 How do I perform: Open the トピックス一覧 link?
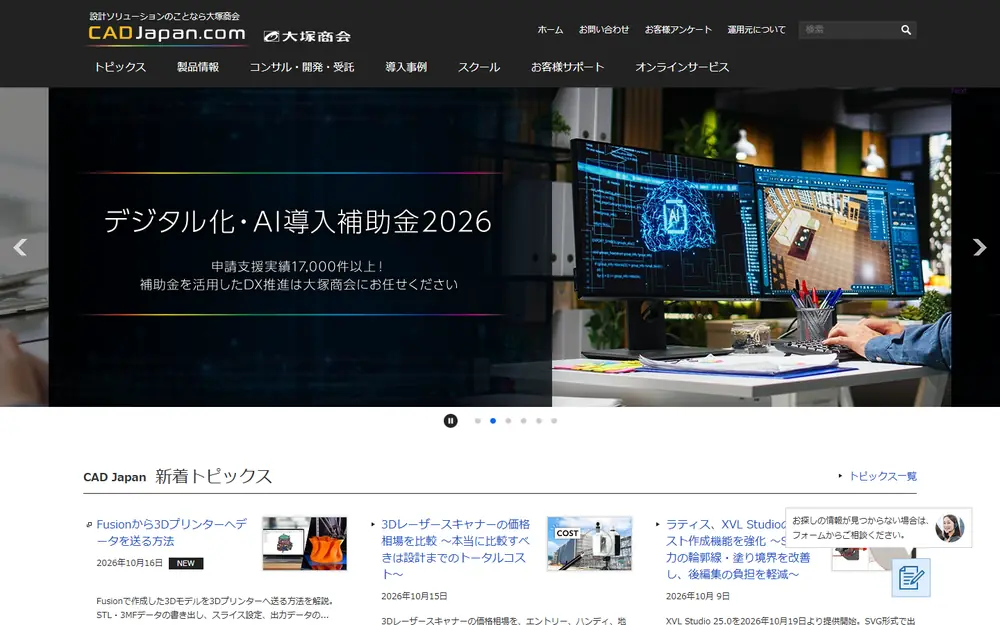point(883,476)
